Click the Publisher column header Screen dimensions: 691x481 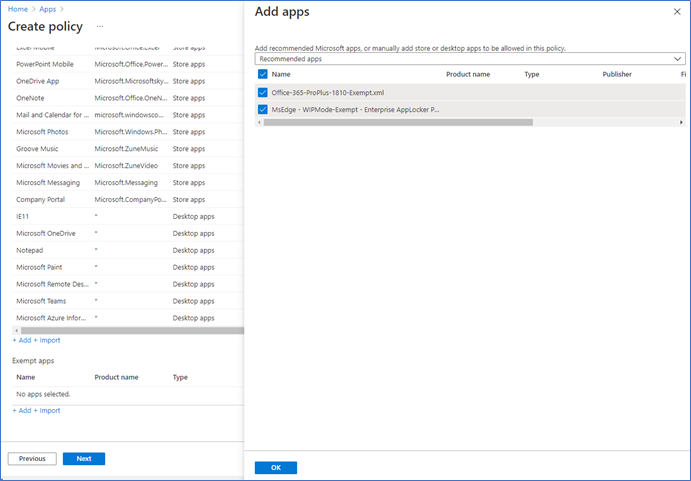tap(617, 74)
